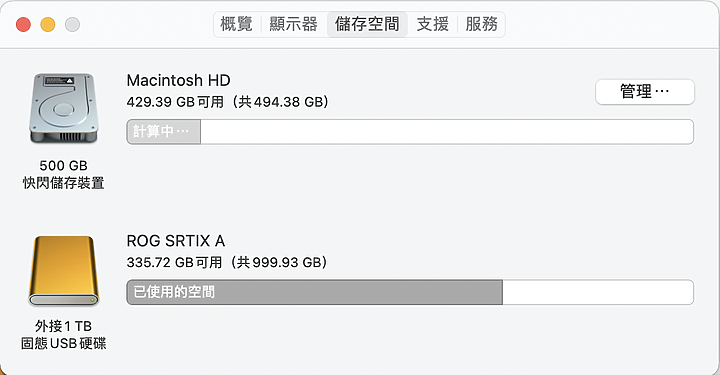The width and height of the screenshot is (720, 375).
Task: Close the window with the red button
Action: pyautogui.click(x=23, y=24)
